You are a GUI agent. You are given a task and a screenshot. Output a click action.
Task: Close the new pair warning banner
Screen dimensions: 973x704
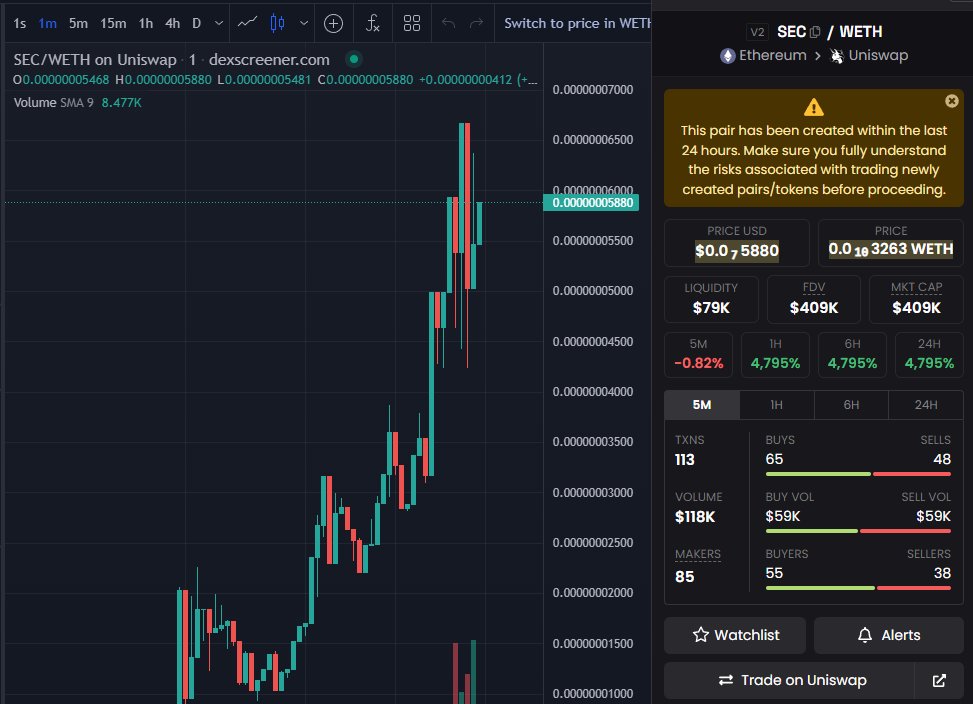[x=951, y=101]
